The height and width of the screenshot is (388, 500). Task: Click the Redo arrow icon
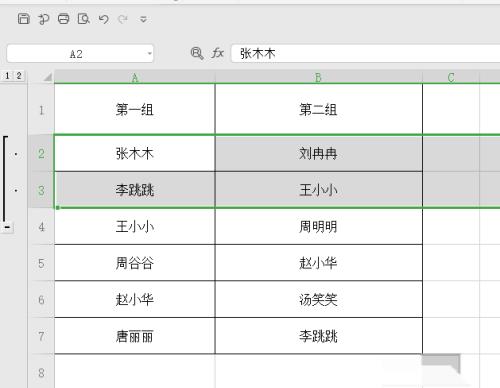(123, 19)
